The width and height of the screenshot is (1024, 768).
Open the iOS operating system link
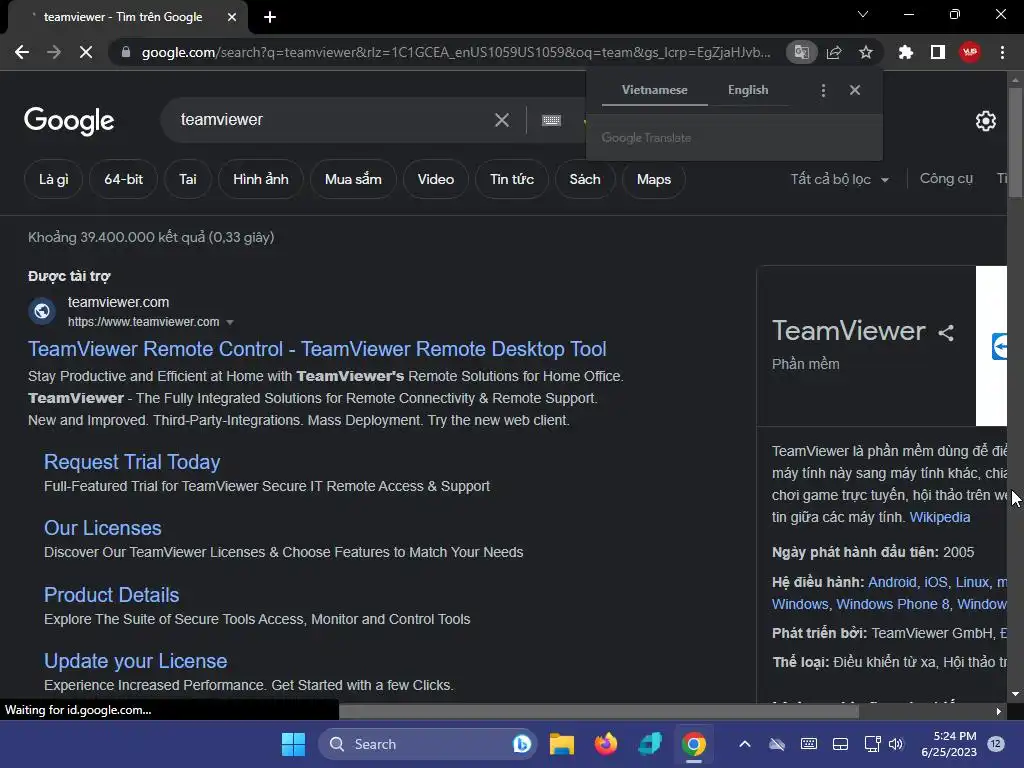pos(936,582)
